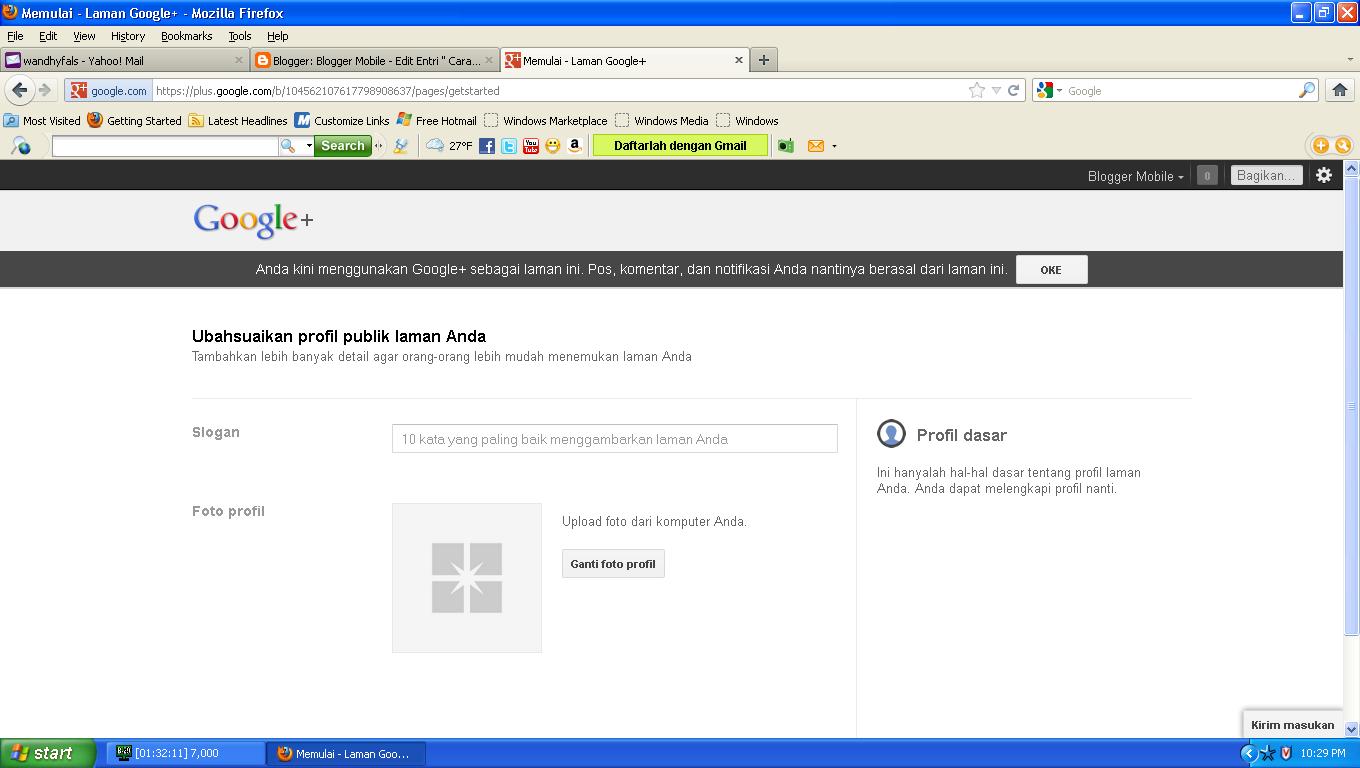Click Daftarlah dengan Gmail button
The image size is (1360, 768).
[x=680, y=146]
